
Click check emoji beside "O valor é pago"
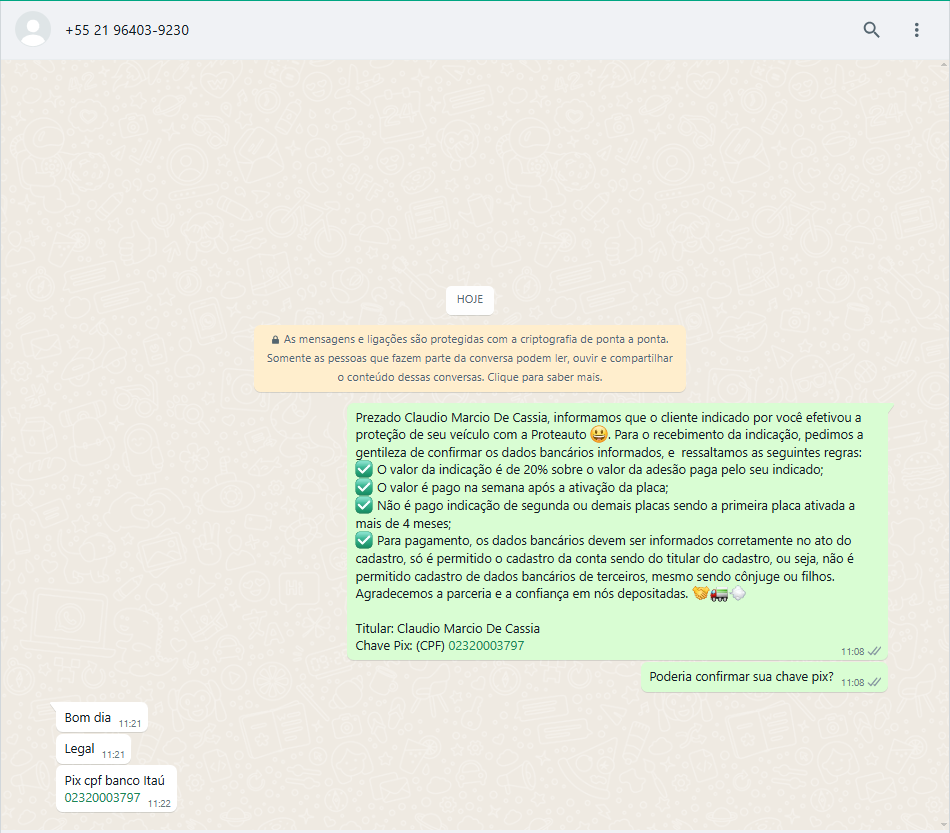[x=364, y=488]
